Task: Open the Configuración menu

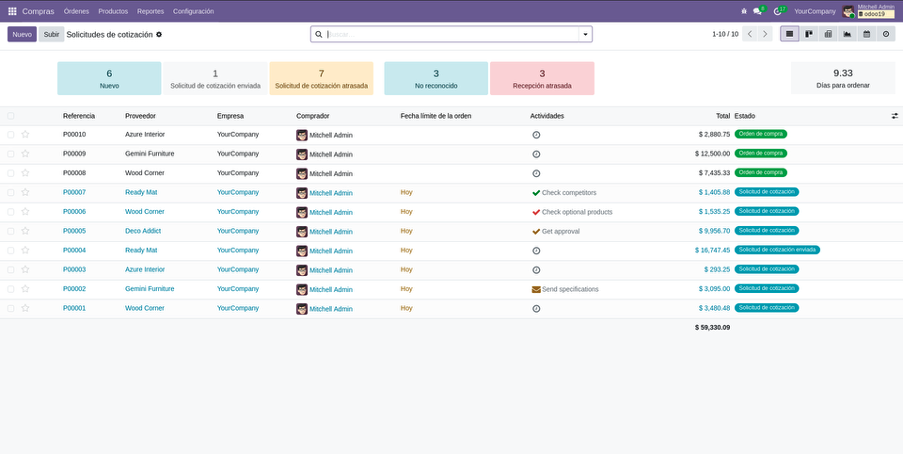Action: click(x=193, y=11)
